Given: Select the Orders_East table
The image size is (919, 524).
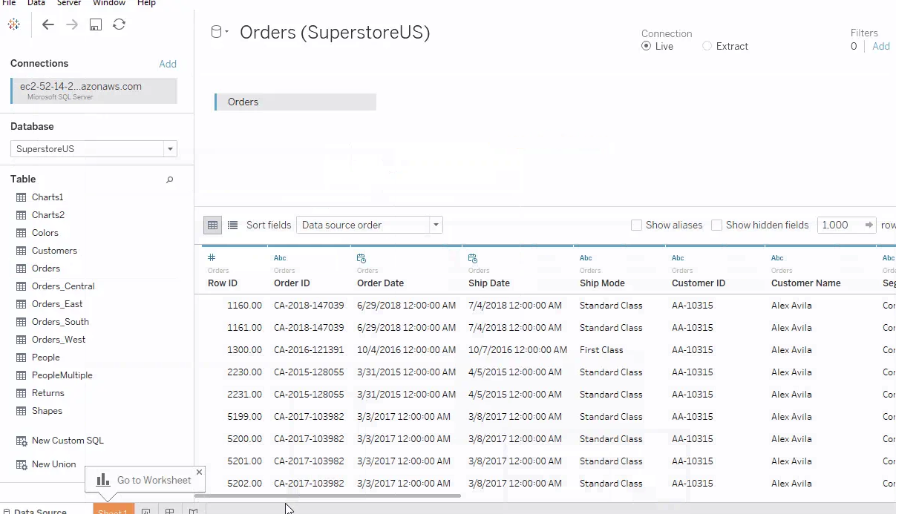Looking at the screenshot, I should pos(56,304).
